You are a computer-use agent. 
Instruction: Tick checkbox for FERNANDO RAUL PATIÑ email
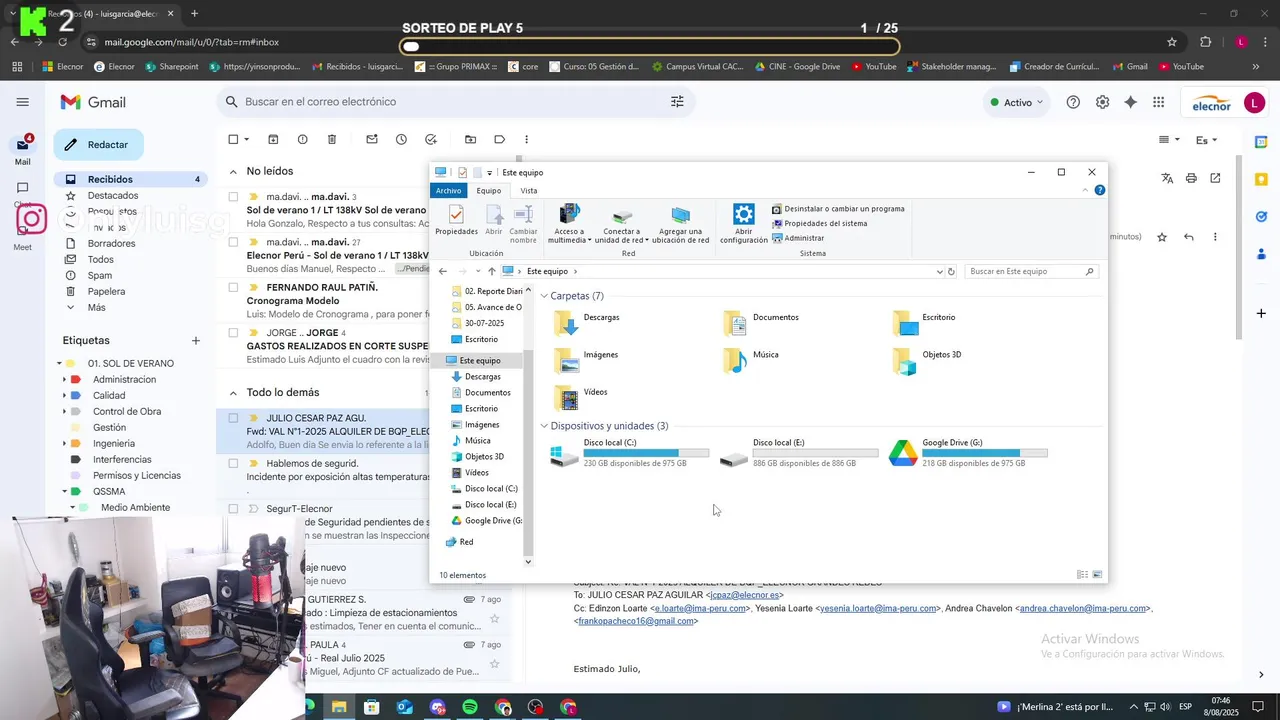click(x=233, y=287)
